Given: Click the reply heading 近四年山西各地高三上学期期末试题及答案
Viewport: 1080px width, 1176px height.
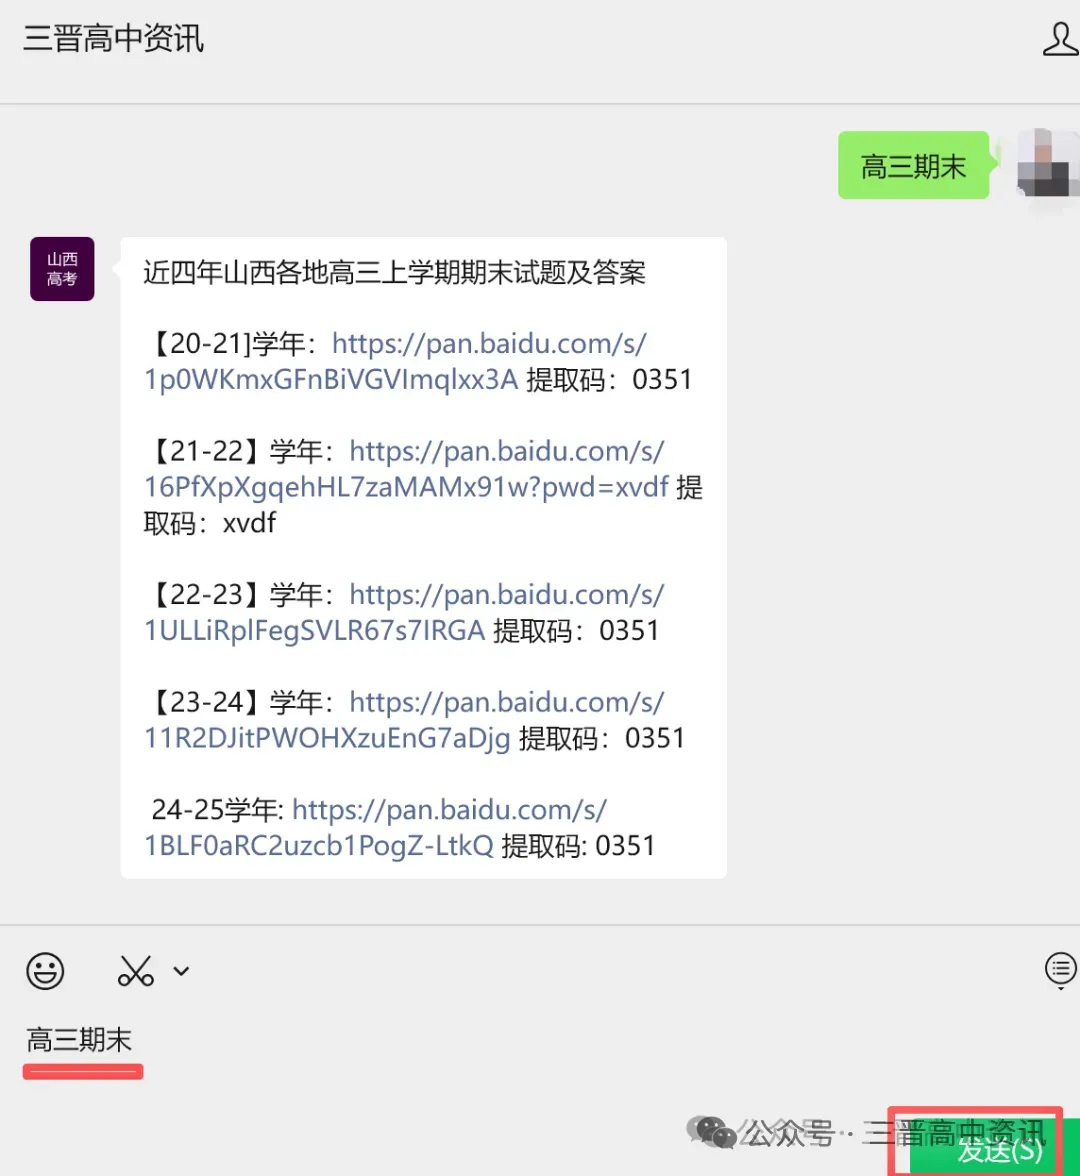Looking at the screenshot, I should point(394,272).
